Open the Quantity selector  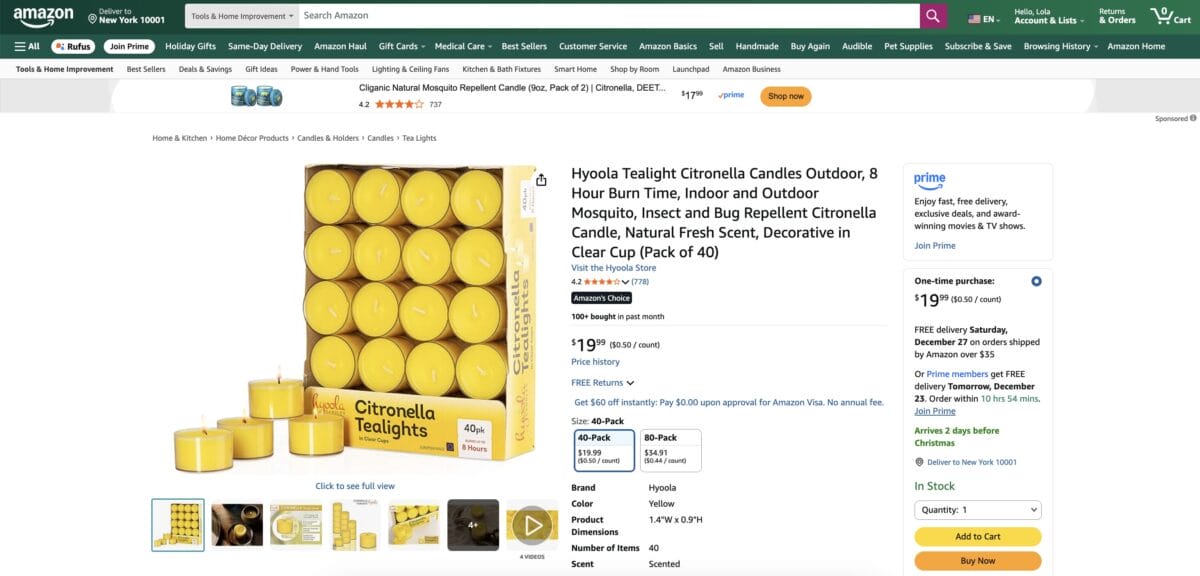click(977, 510)
